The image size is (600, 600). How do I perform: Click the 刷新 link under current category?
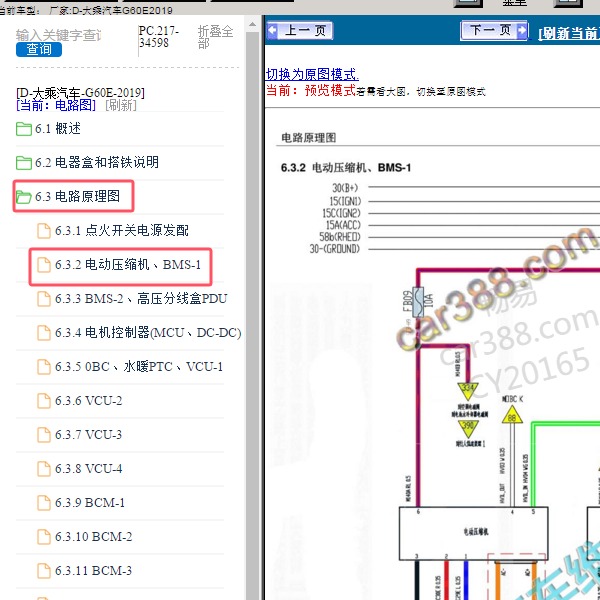121,105
